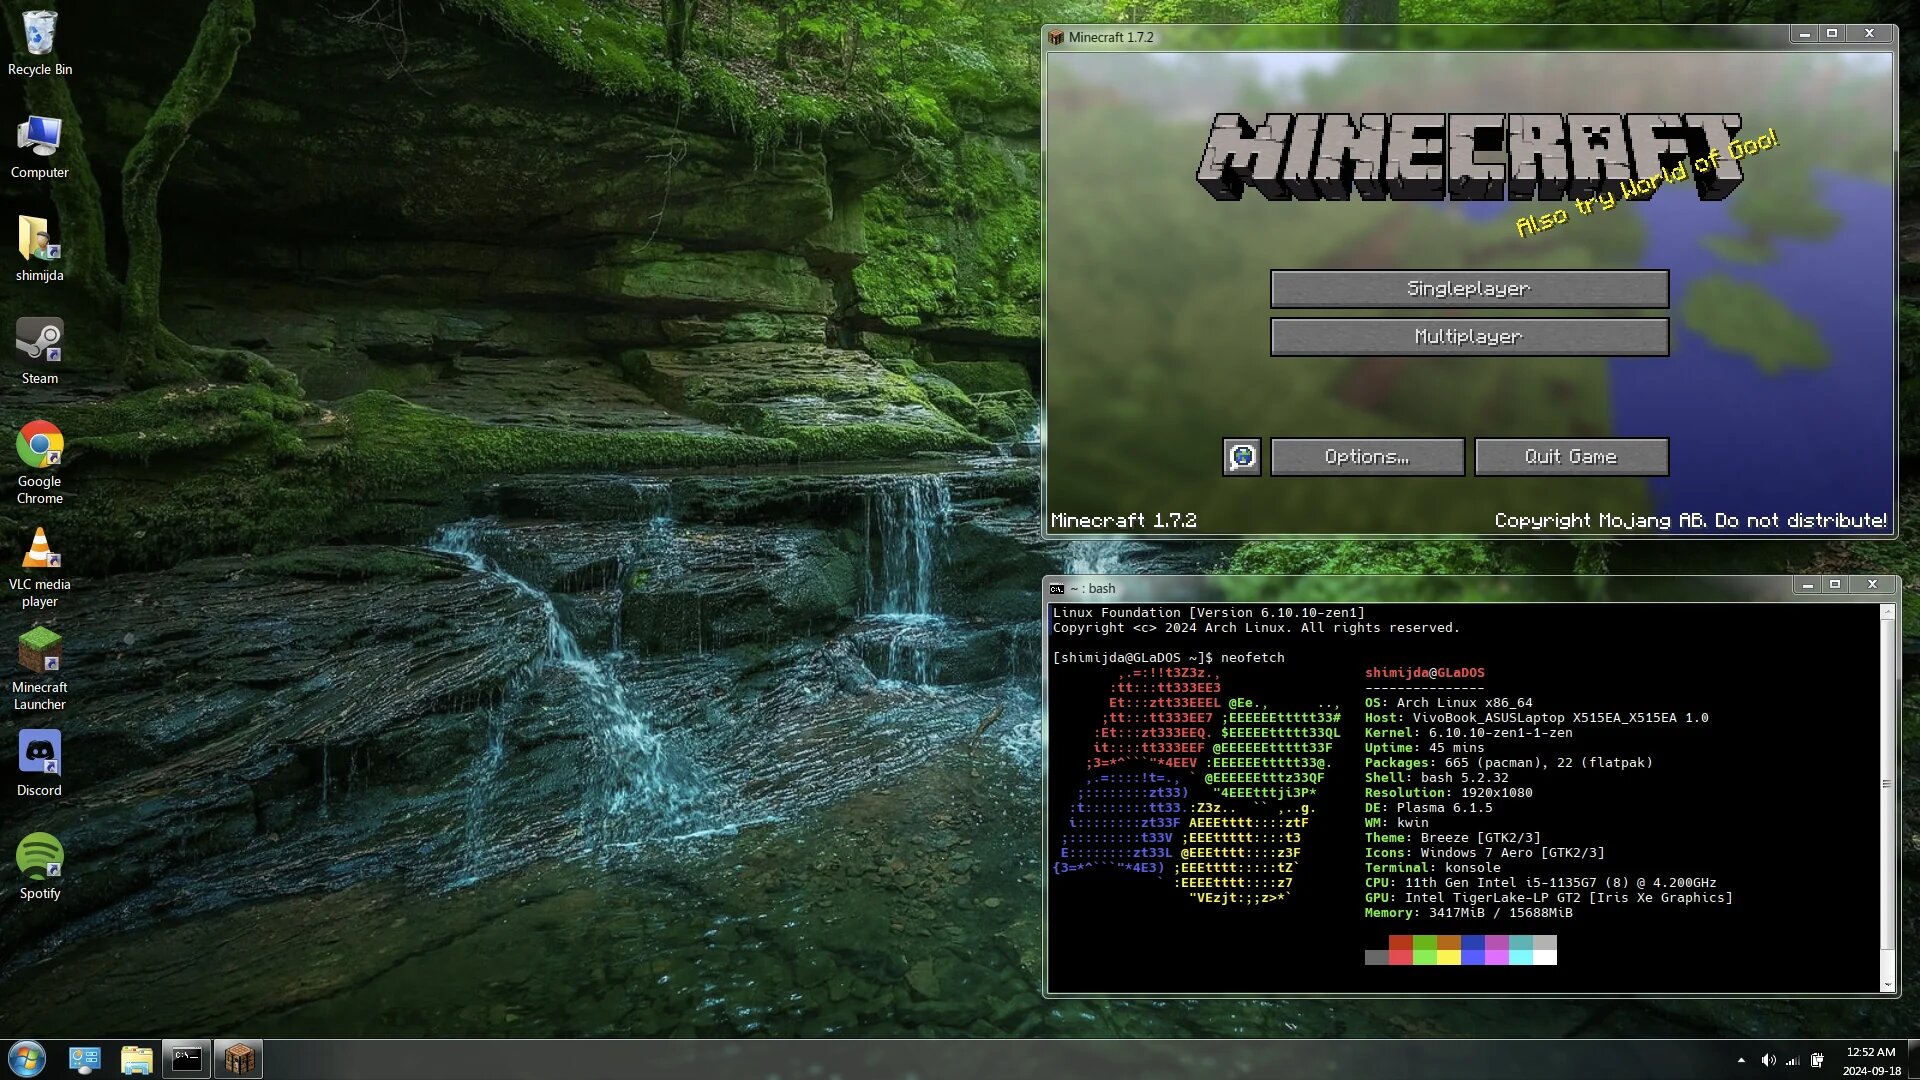Open VLC media player desktop icon
This screenshot has height=1080, width=1920.
point(40,567)
